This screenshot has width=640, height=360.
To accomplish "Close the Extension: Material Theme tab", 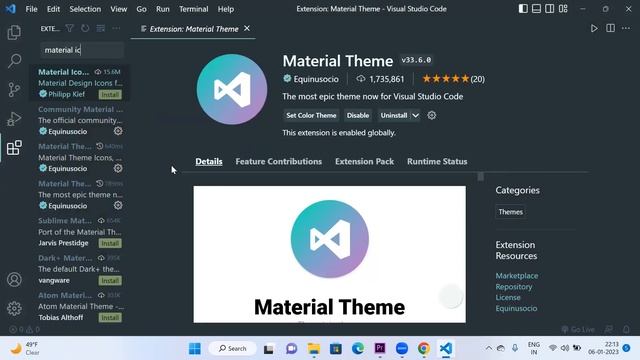I will [x=247, y=29].
